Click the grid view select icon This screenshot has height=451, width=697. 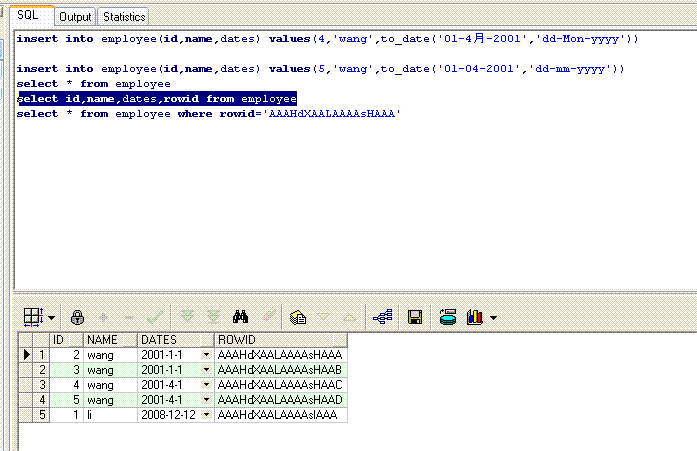[x=33, y=317]
